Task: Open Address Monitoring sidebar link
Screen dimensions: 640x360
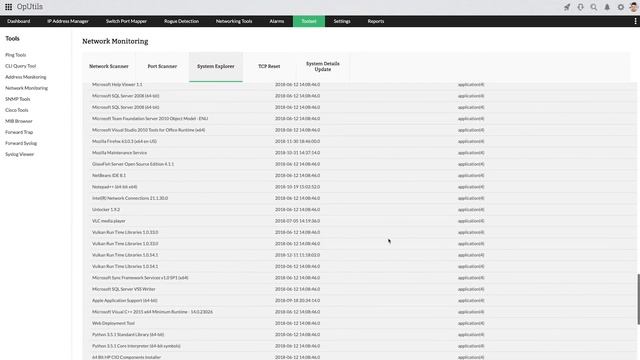Action: point(26,77)
